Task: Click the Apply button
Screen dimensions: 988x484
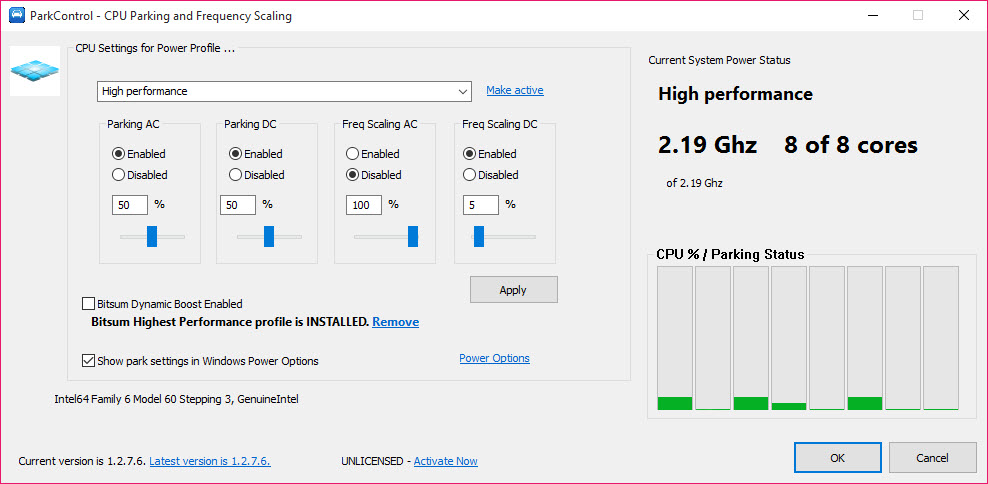Action: (514, 290)
